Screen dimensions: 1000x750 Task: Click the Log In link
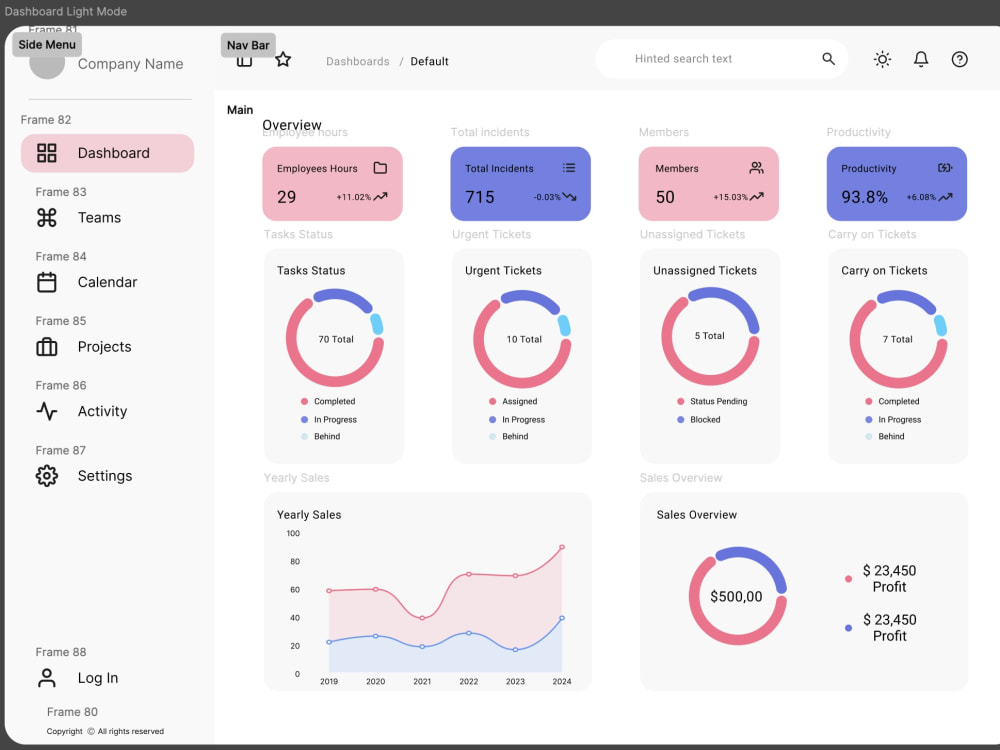coord(98,678)
